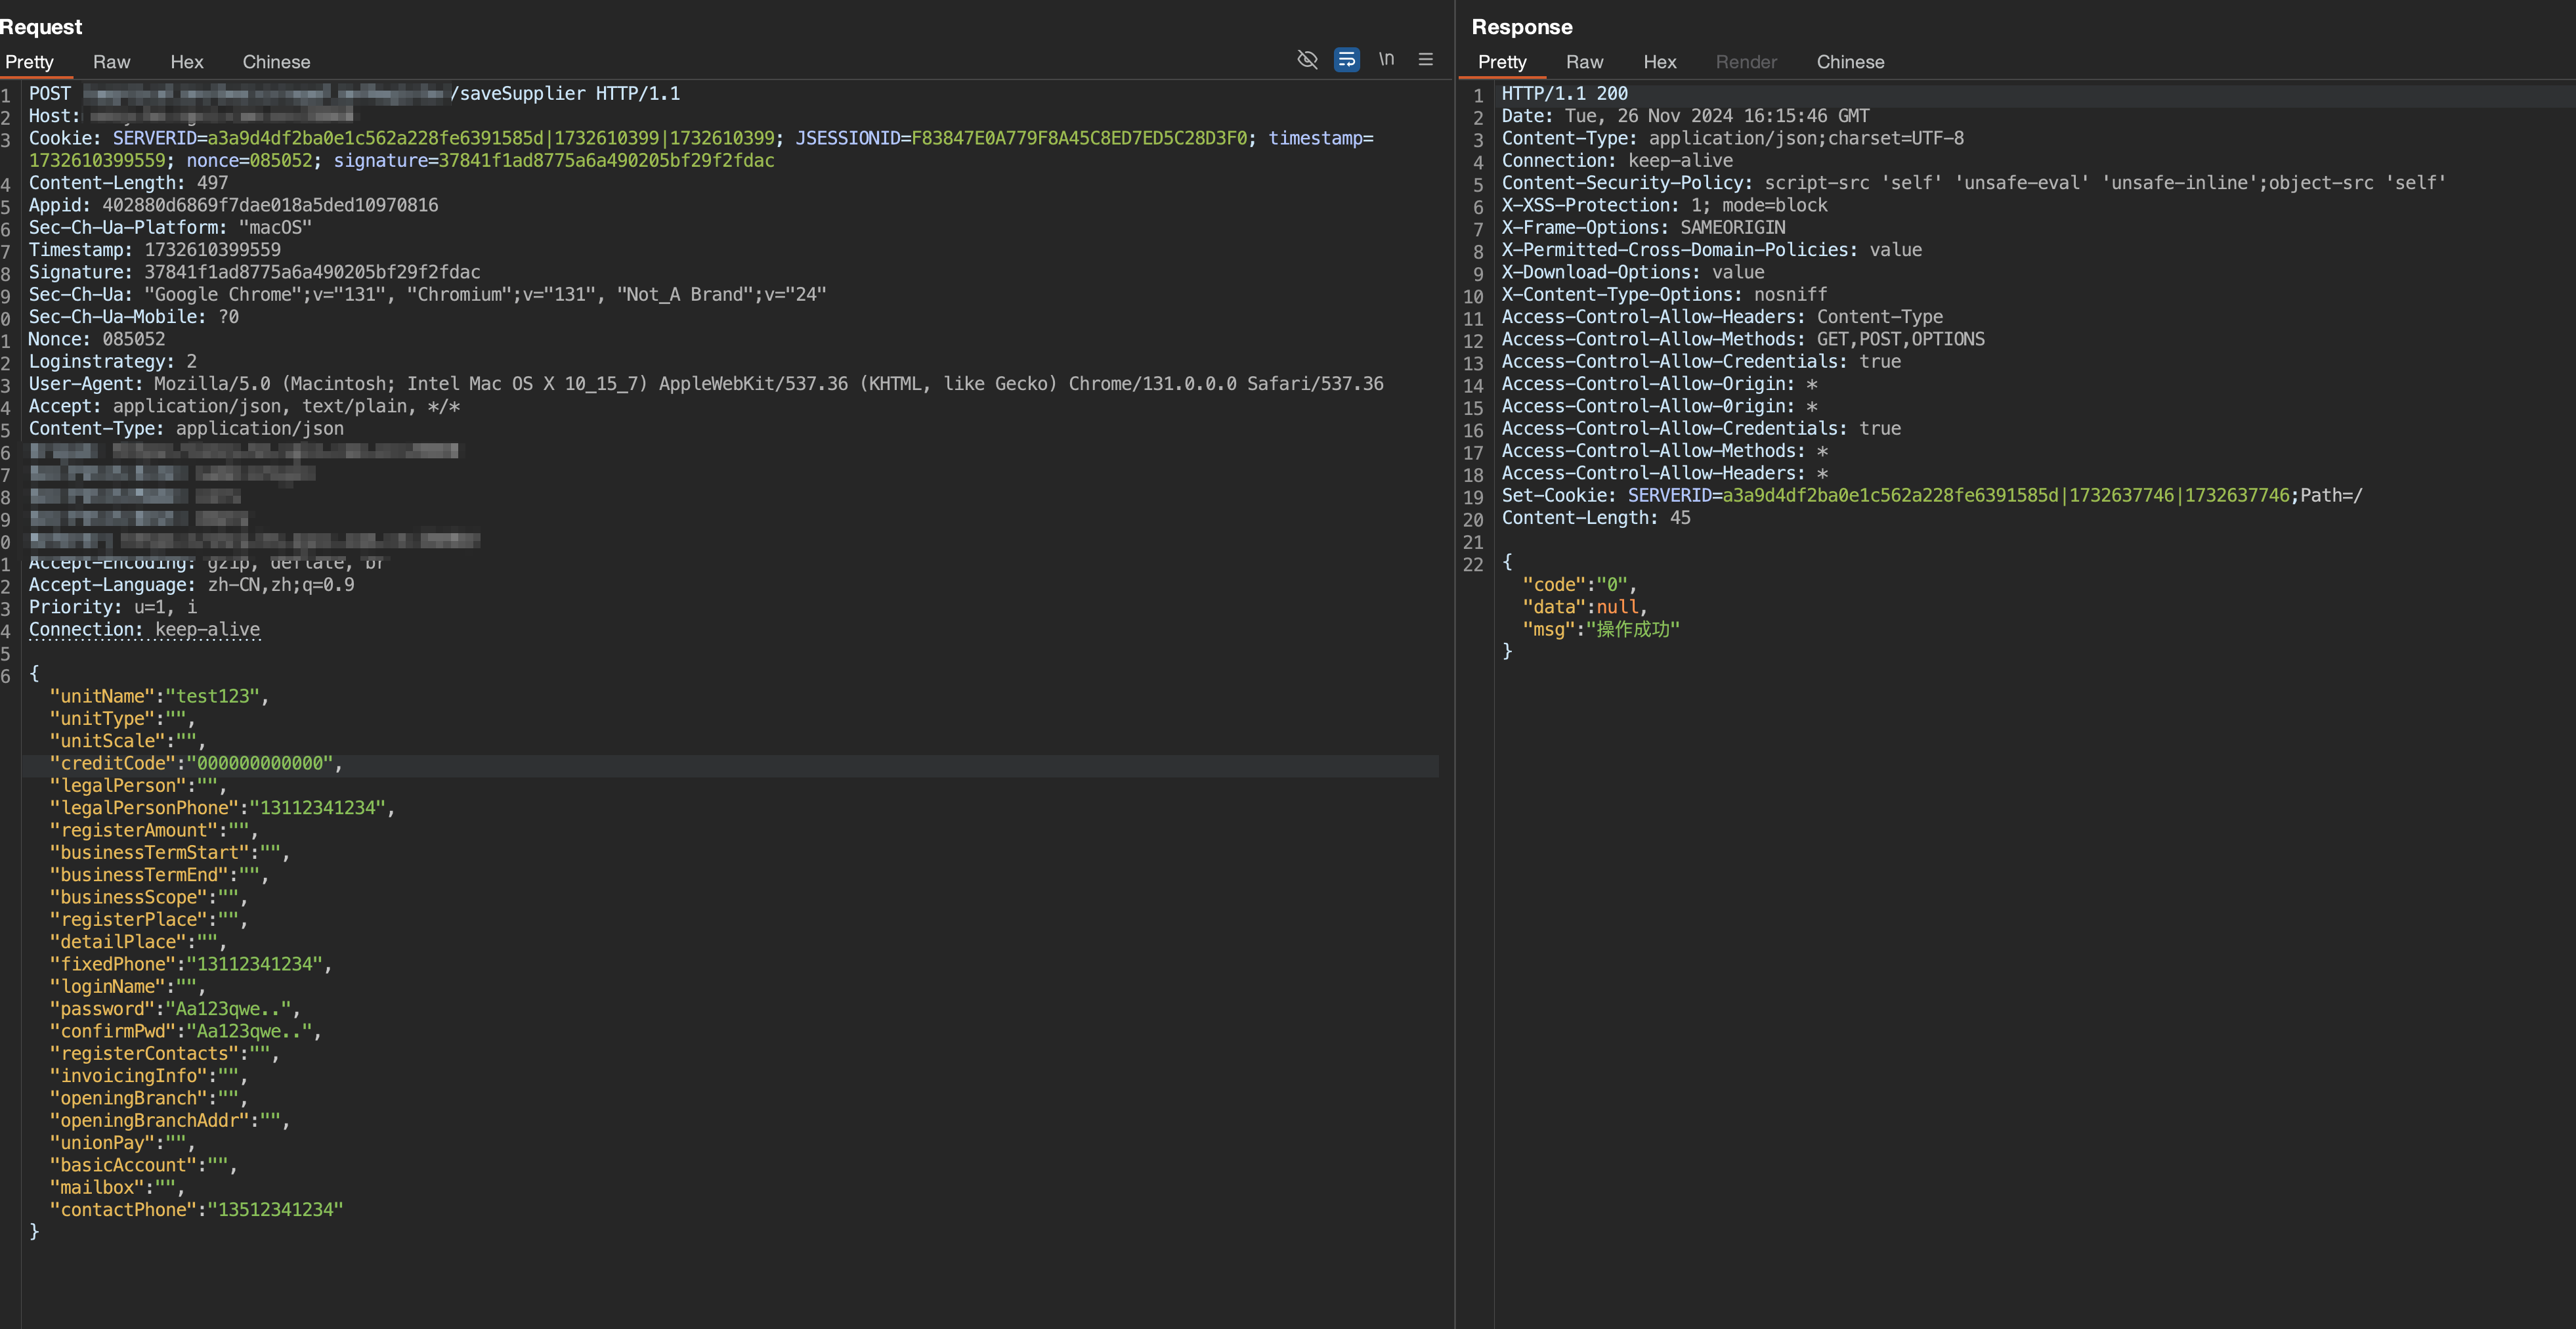Toggle the \n show newlines icon
Viewport: 2576px width, 1329px height.
tap(1386, 60)
